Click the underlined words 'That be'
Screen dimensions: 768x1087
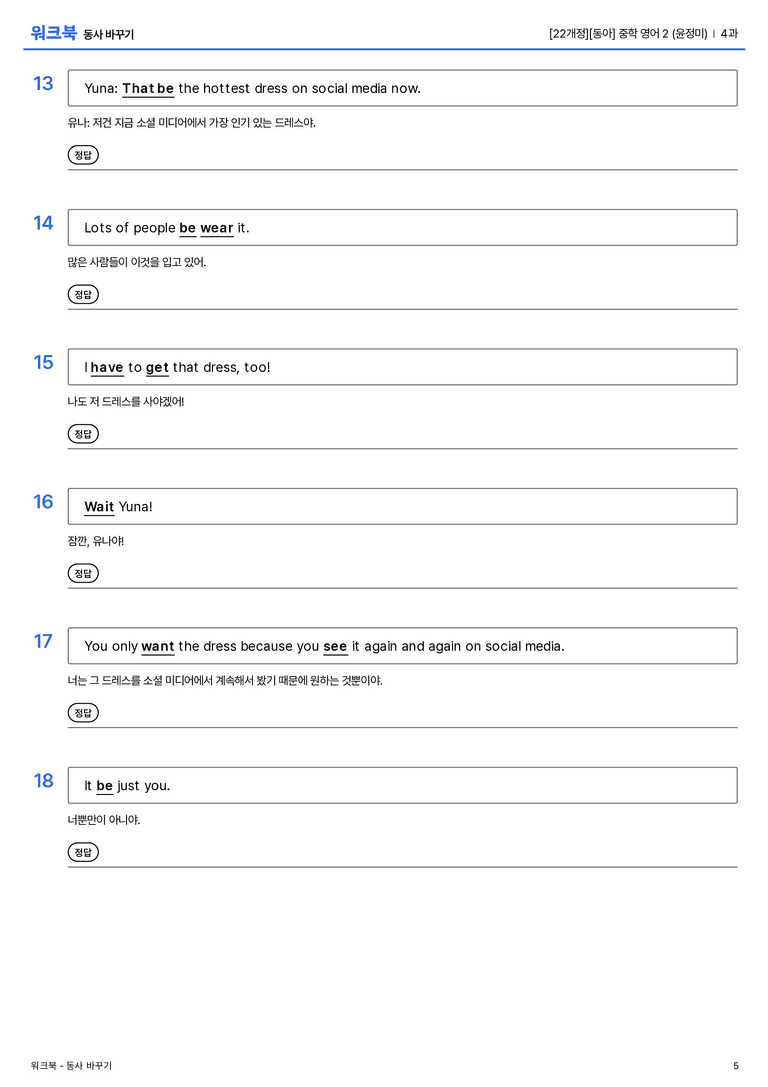[x=148, y=89]
